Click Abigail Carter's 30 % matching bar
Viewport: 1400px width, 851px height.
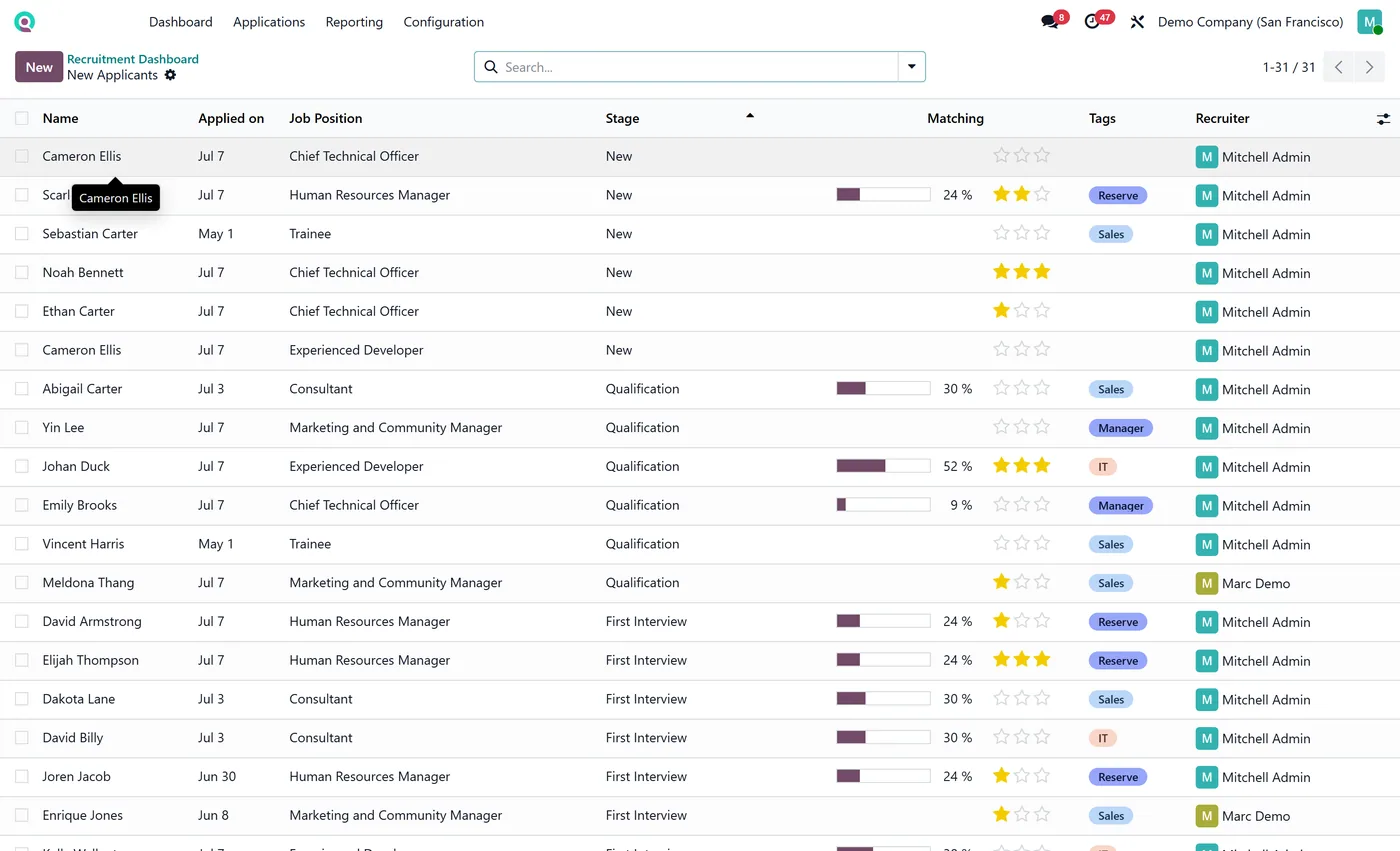point(884,389)
